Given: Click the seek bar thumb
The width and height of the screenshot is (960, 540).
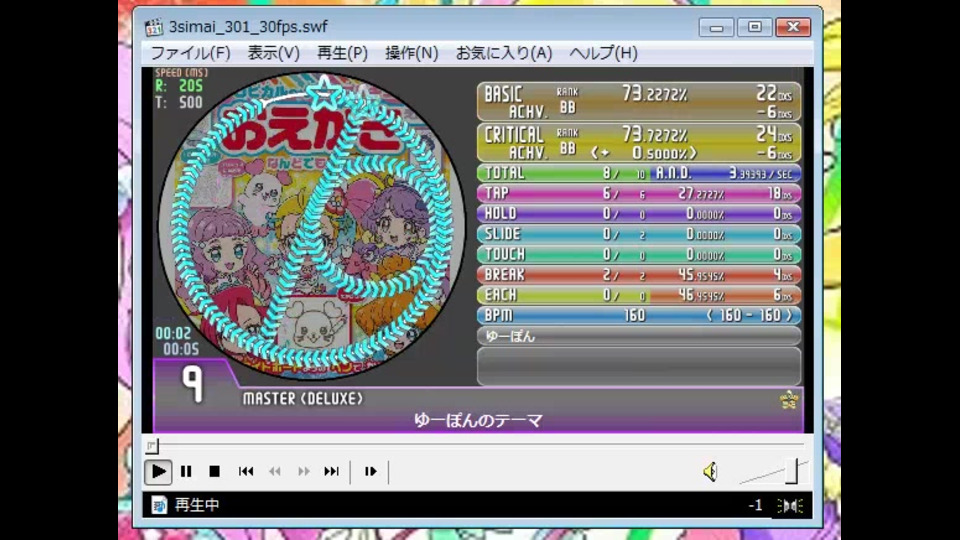Looking at the screenshot, I should coord(151,446).
